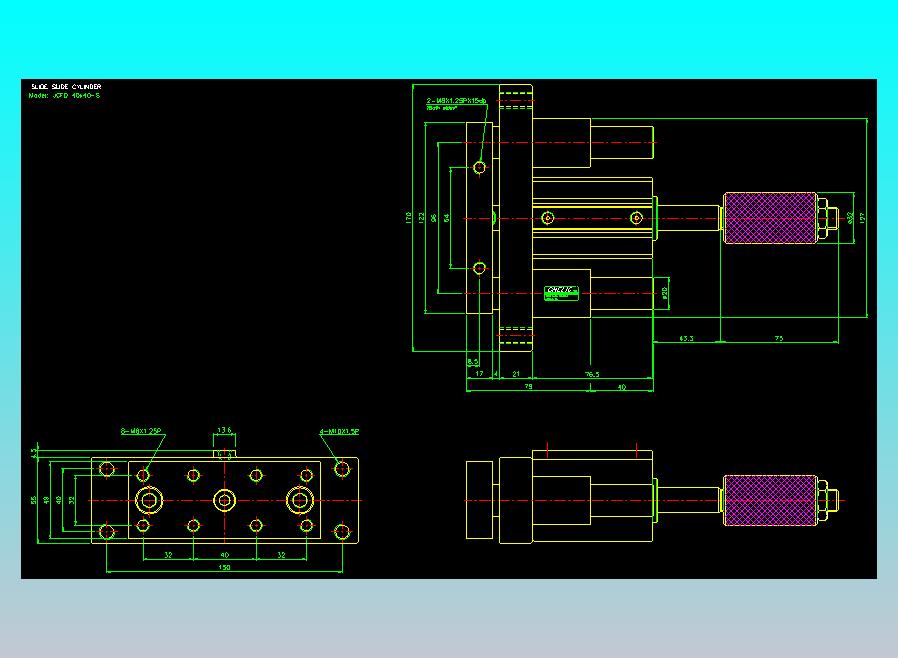Select the 75 dimension under knob
Image resolution: width=898 pixels, height=658 pixels.
coord(779,338)
